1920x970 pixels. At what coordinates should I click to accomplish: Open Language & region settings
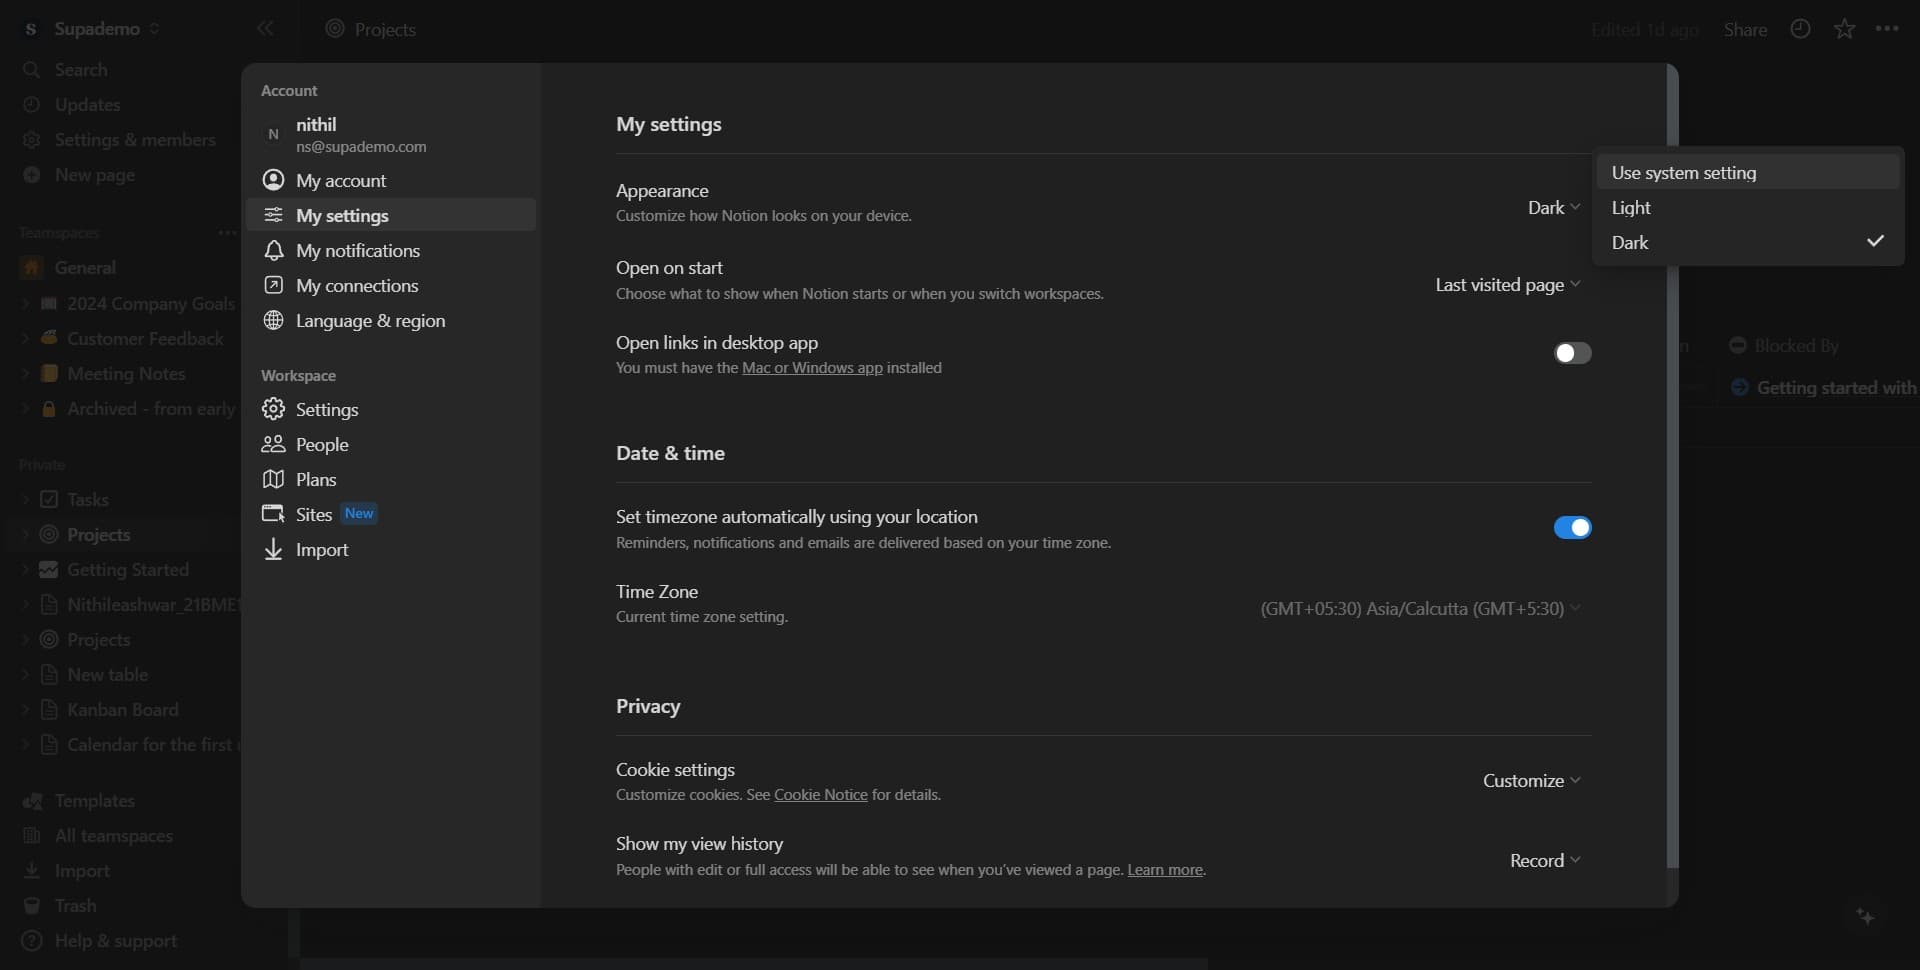(x=369, y=321)
